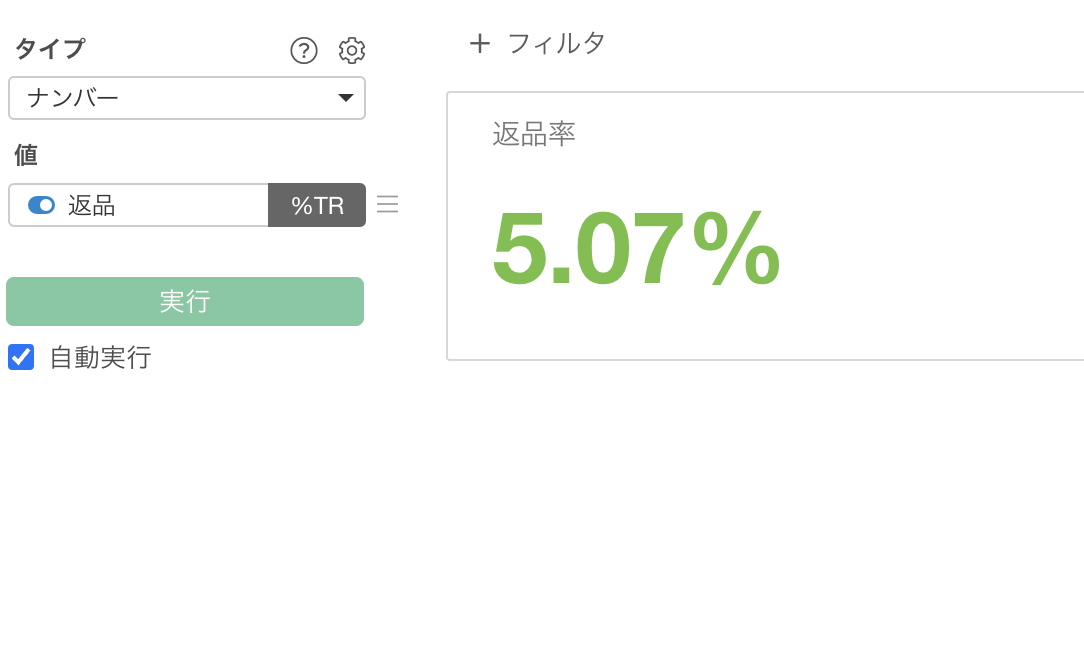
Task: Click the plus icon beside フィルタ
Action: click(x=480, y=43)
